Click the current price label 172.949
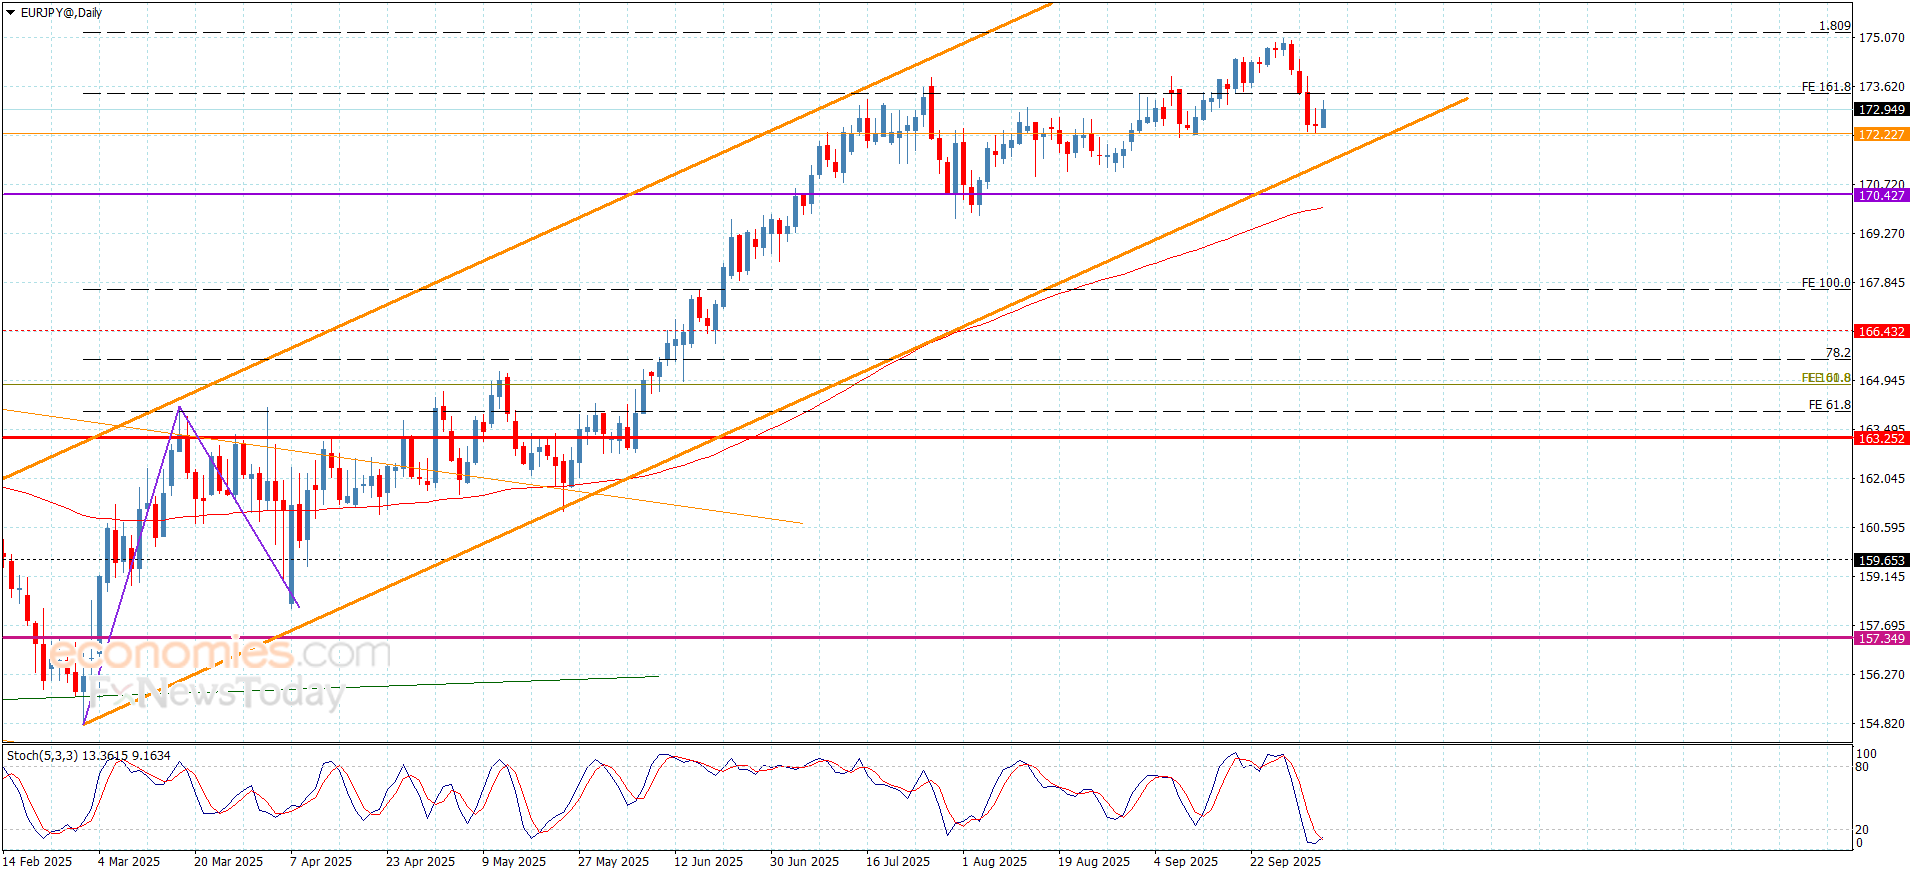Screen dimensions: 1916x874 coord(1881,110)
